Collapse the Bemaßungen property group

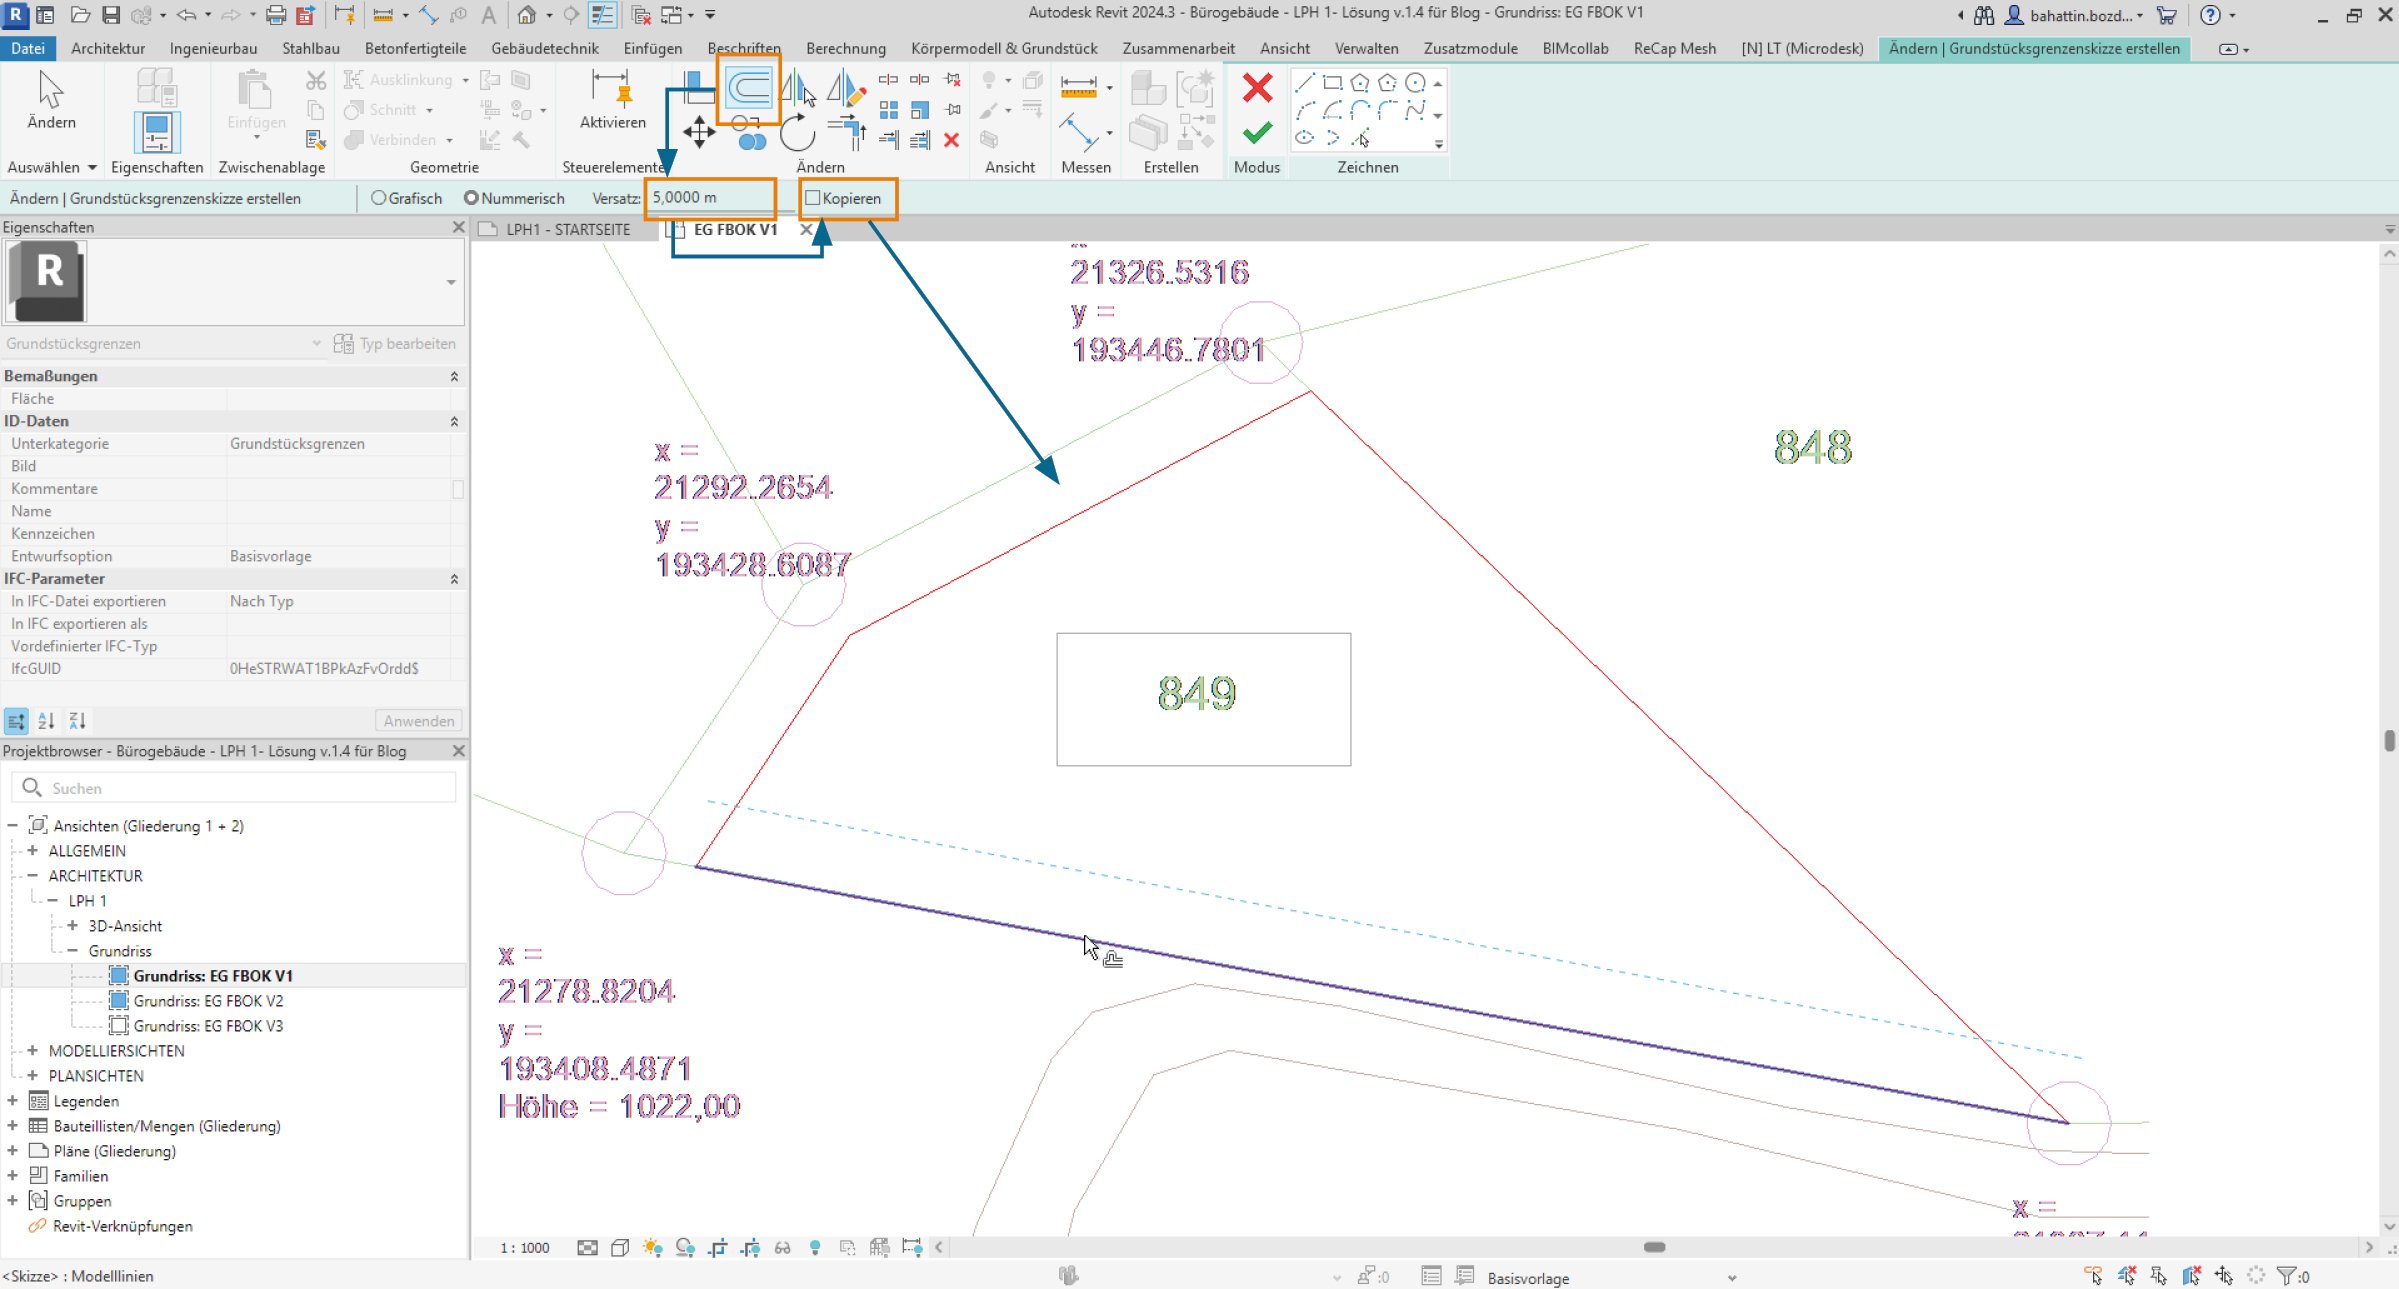point(454,376)
